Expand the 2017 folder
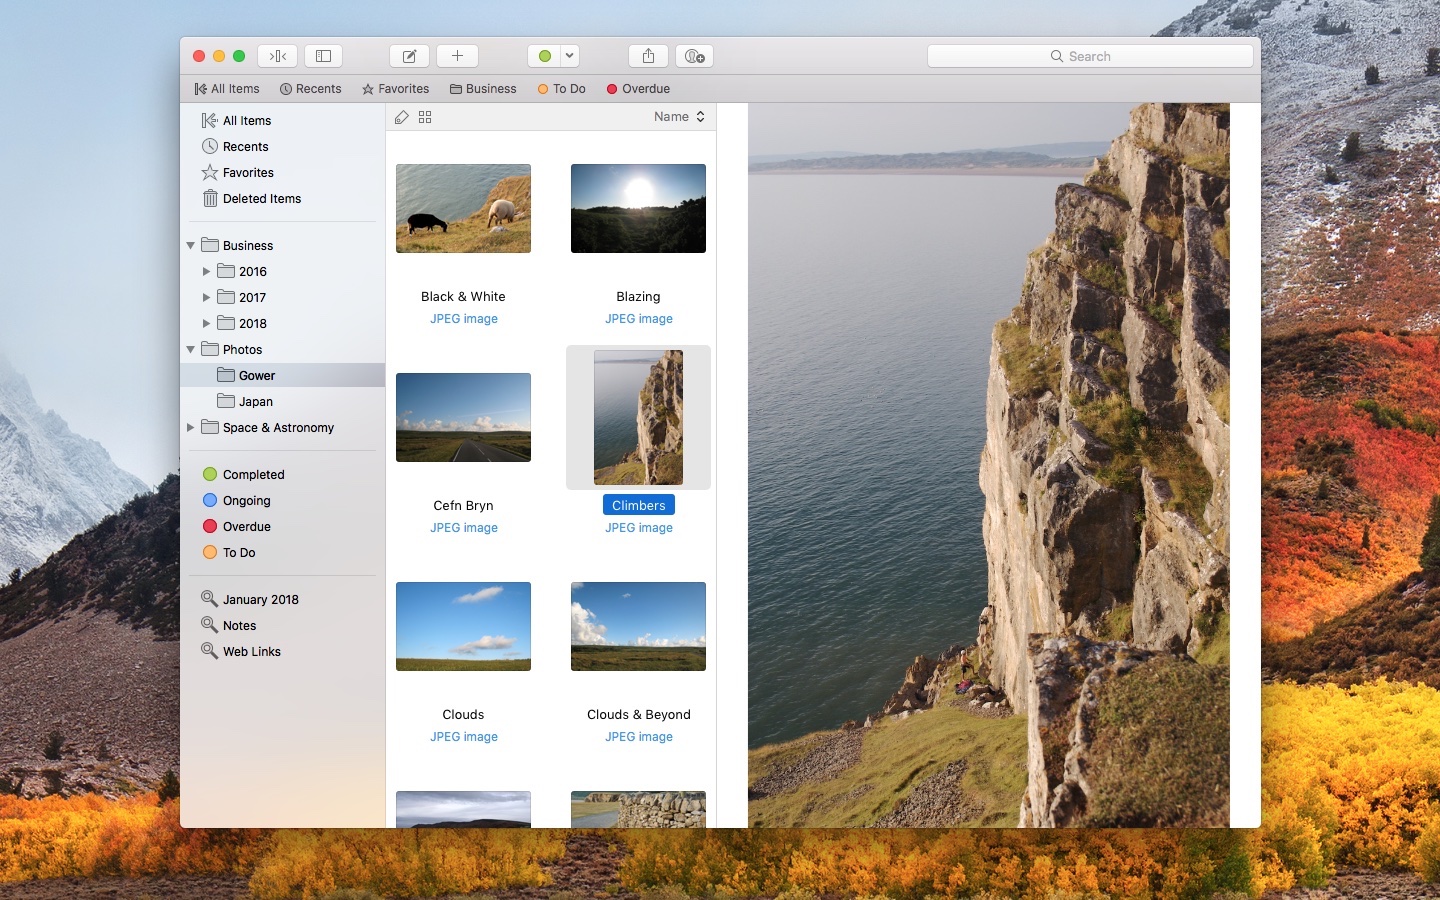Viewport: 1440px width, 900px height. [206, 298]
